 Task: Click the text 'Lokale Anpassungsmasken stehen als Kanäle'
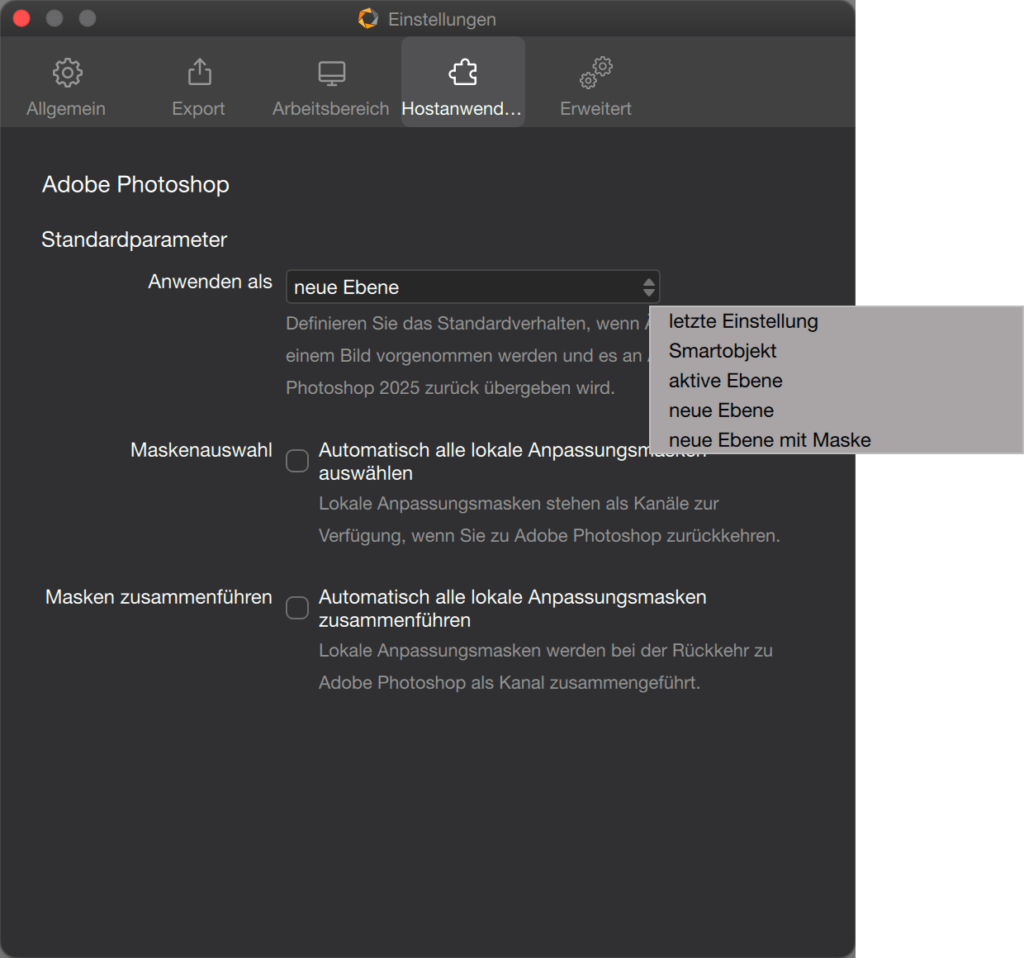tap(549, 520)
